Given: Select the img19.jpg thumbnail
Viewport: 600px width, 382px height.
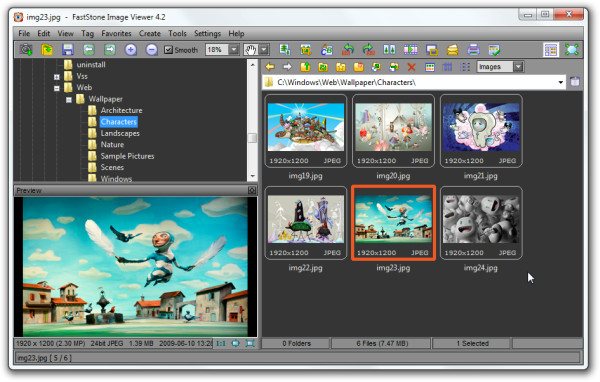Looking at the screenshot, I should tap(306, 131).
